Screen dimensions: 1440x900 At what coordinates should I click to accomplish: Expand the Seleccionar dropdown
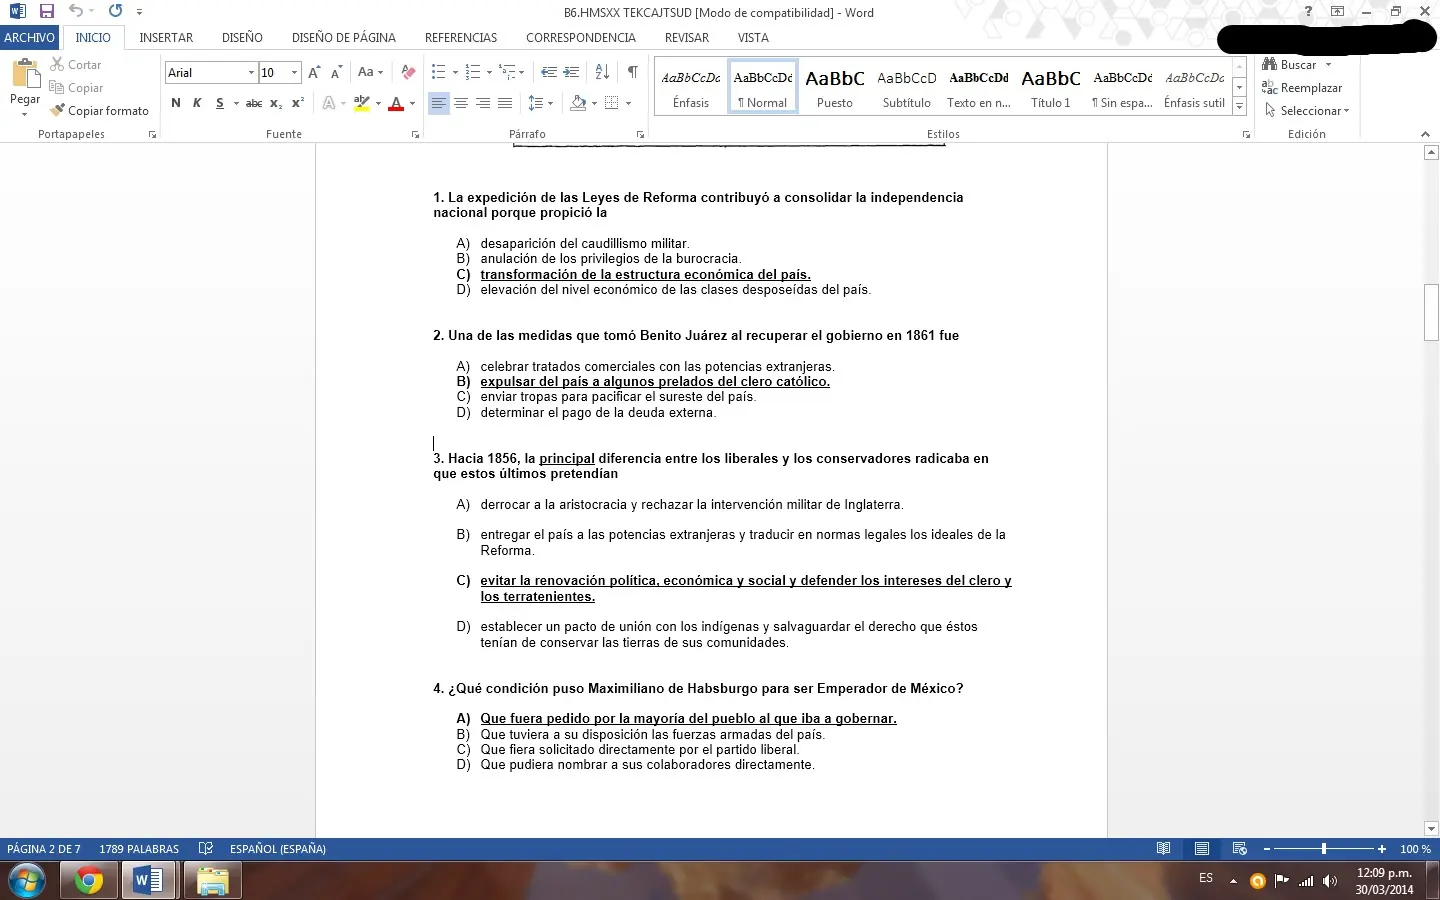click(1307, 111)
